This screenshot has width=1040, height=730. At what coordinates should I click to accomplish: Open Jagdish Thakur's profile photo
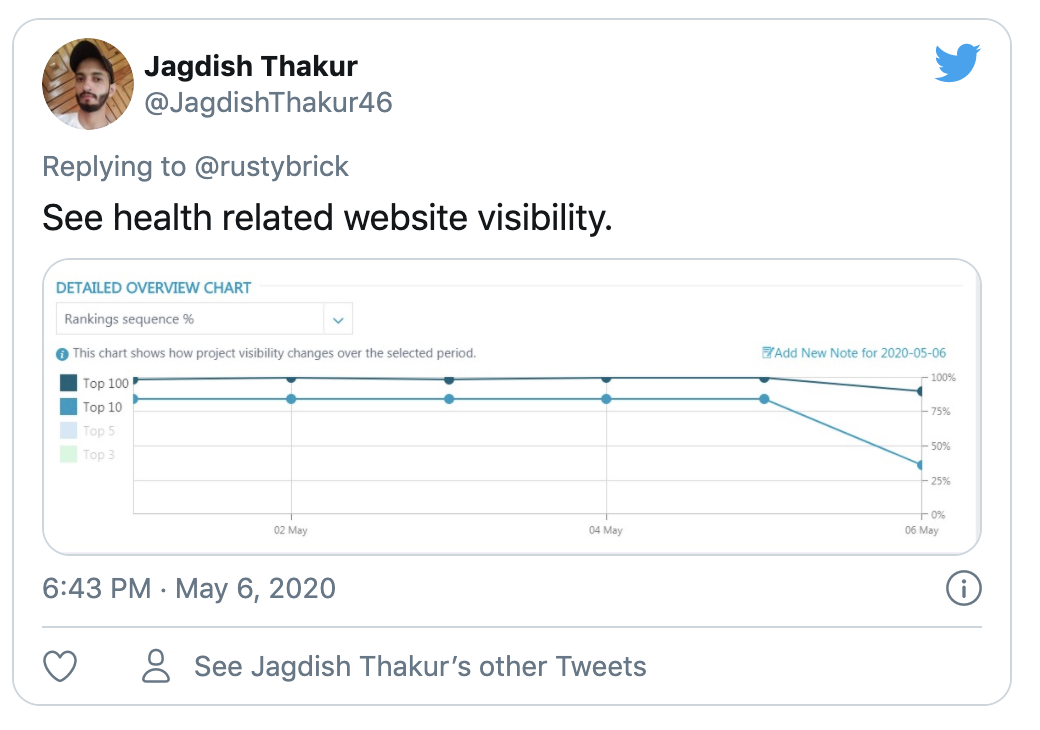click(x=88, y=84)
